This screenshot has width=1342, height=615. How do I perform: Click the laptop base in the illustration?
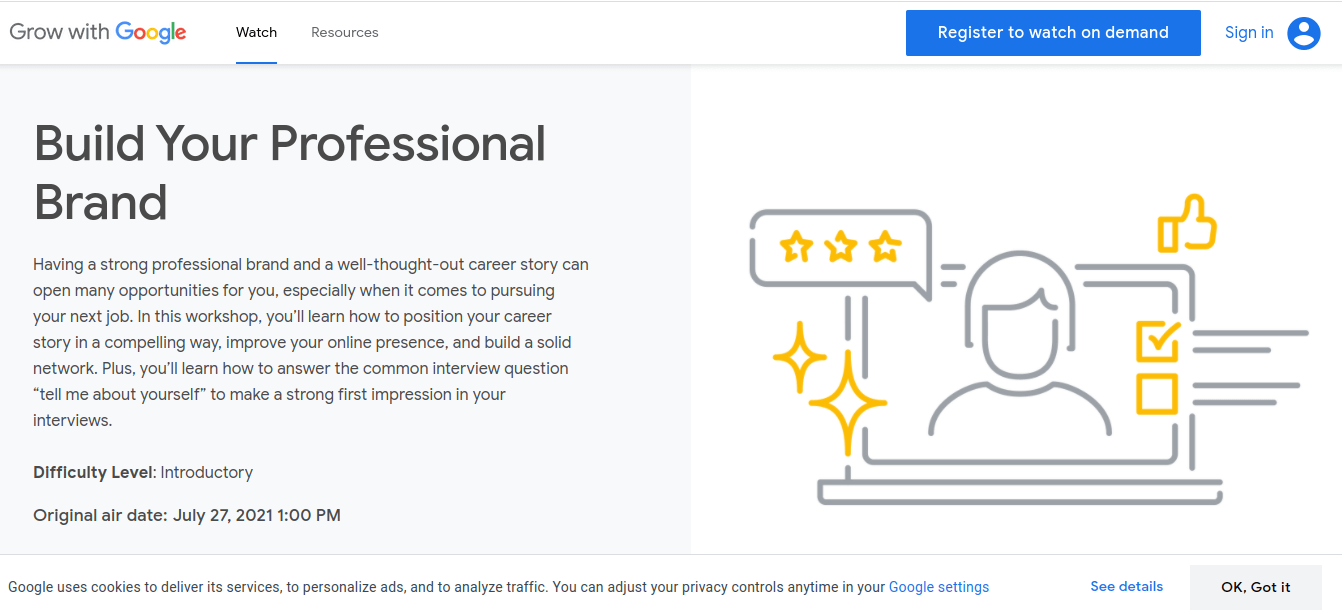coord(1020,492)
